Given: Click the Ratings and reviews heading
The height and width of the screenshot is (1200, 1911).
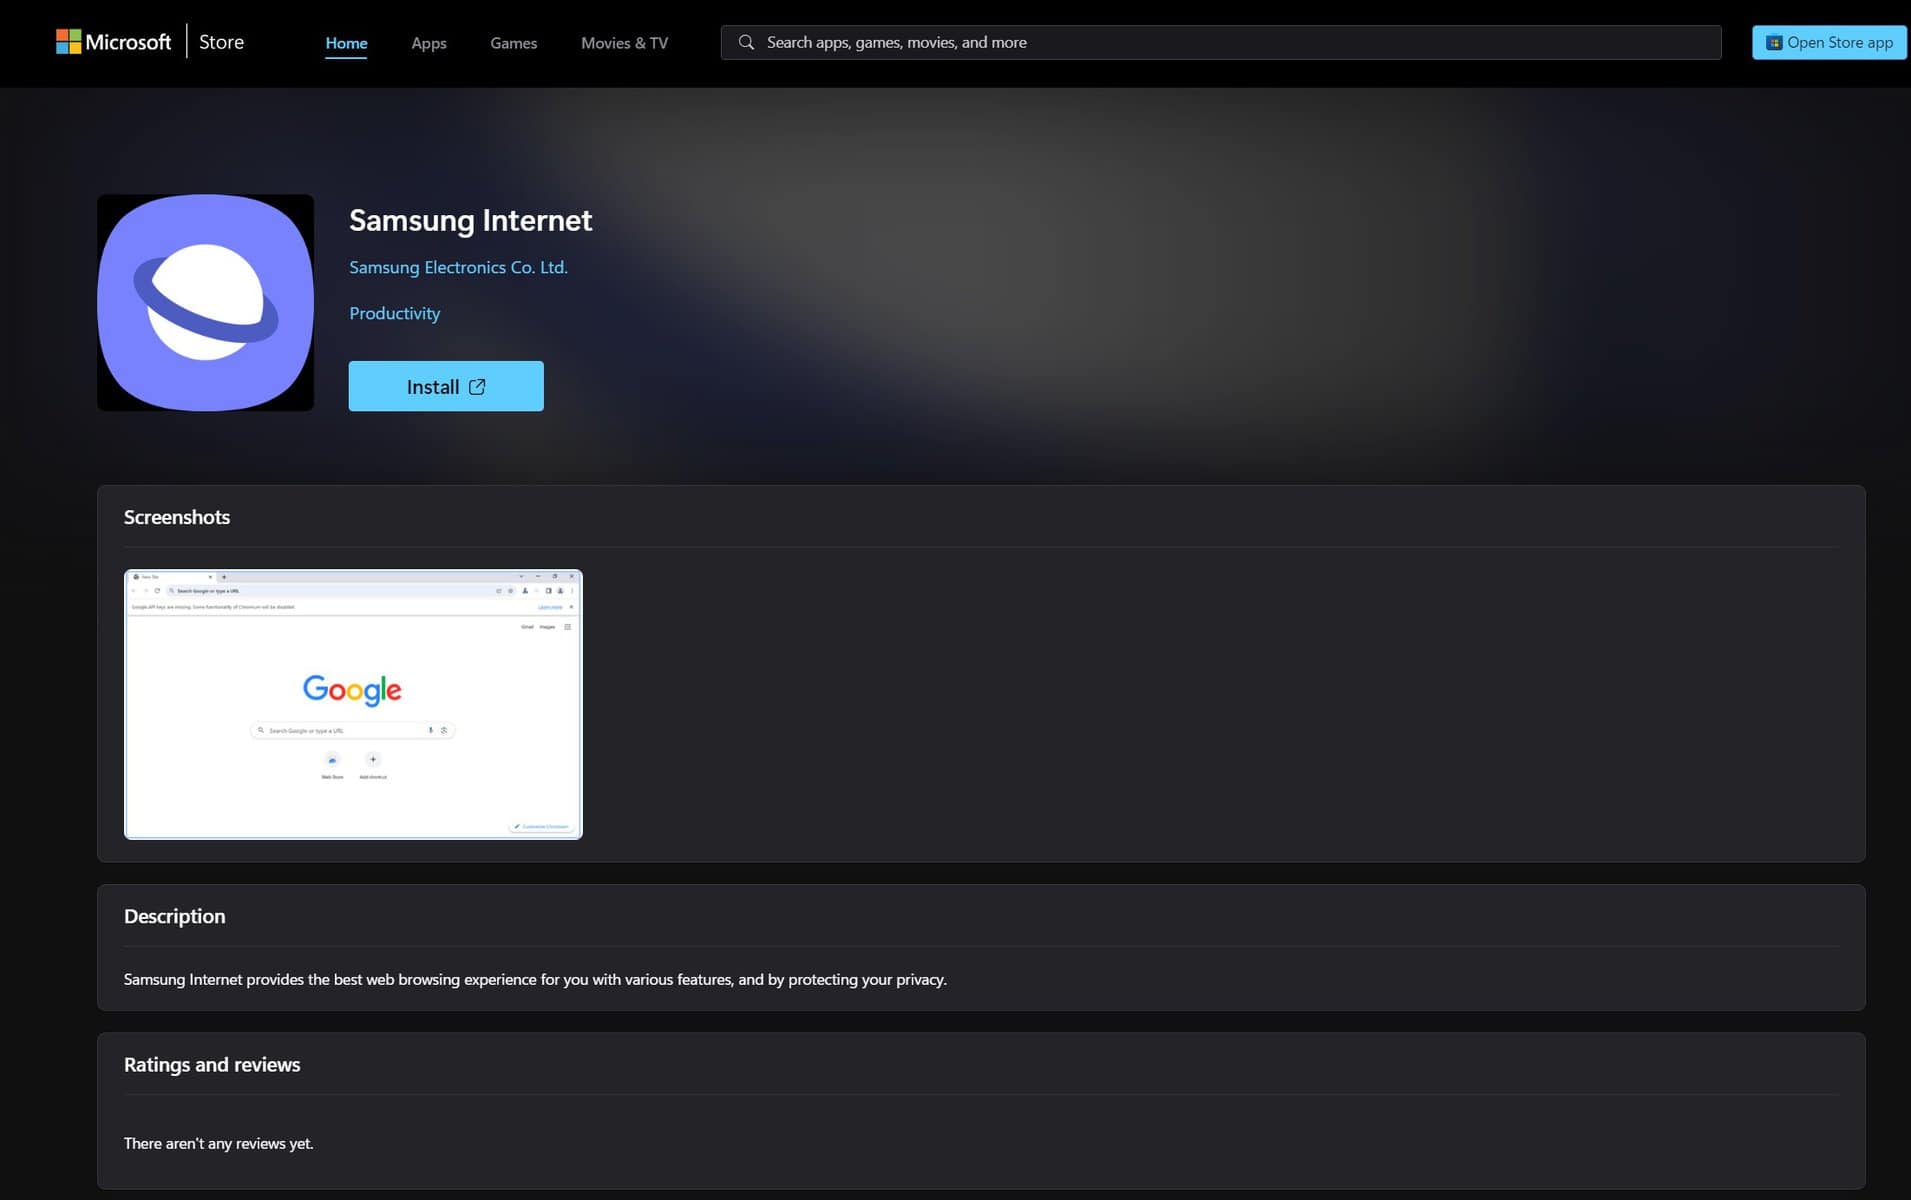Looking at the screenshot, I should (x=211, y=1064).
